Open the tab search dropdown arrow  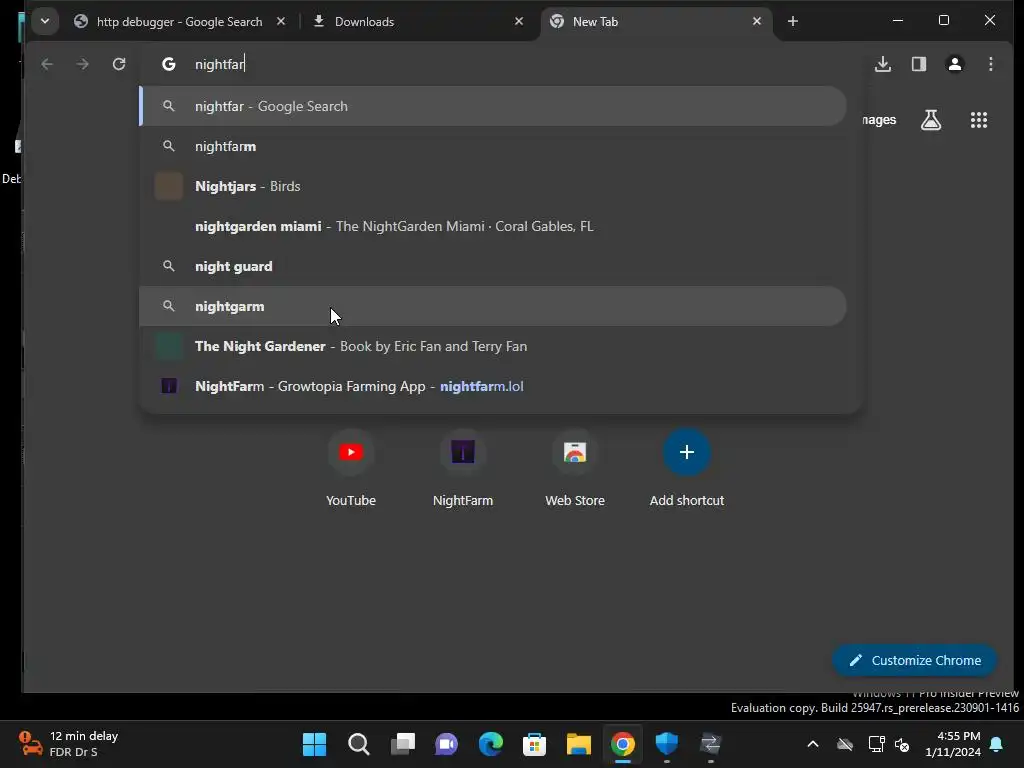[44, 21]
